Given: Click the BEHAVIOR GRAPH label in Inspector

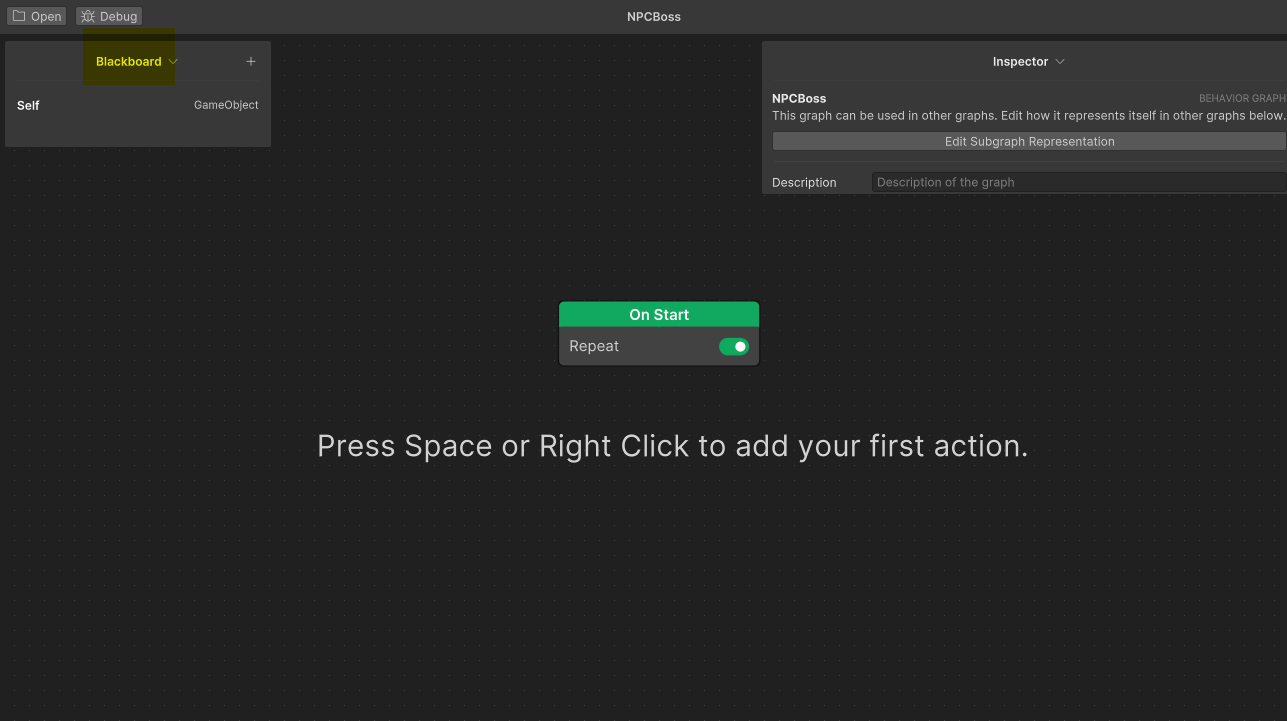Looking at the screenshot, I should coord(1242,99).
